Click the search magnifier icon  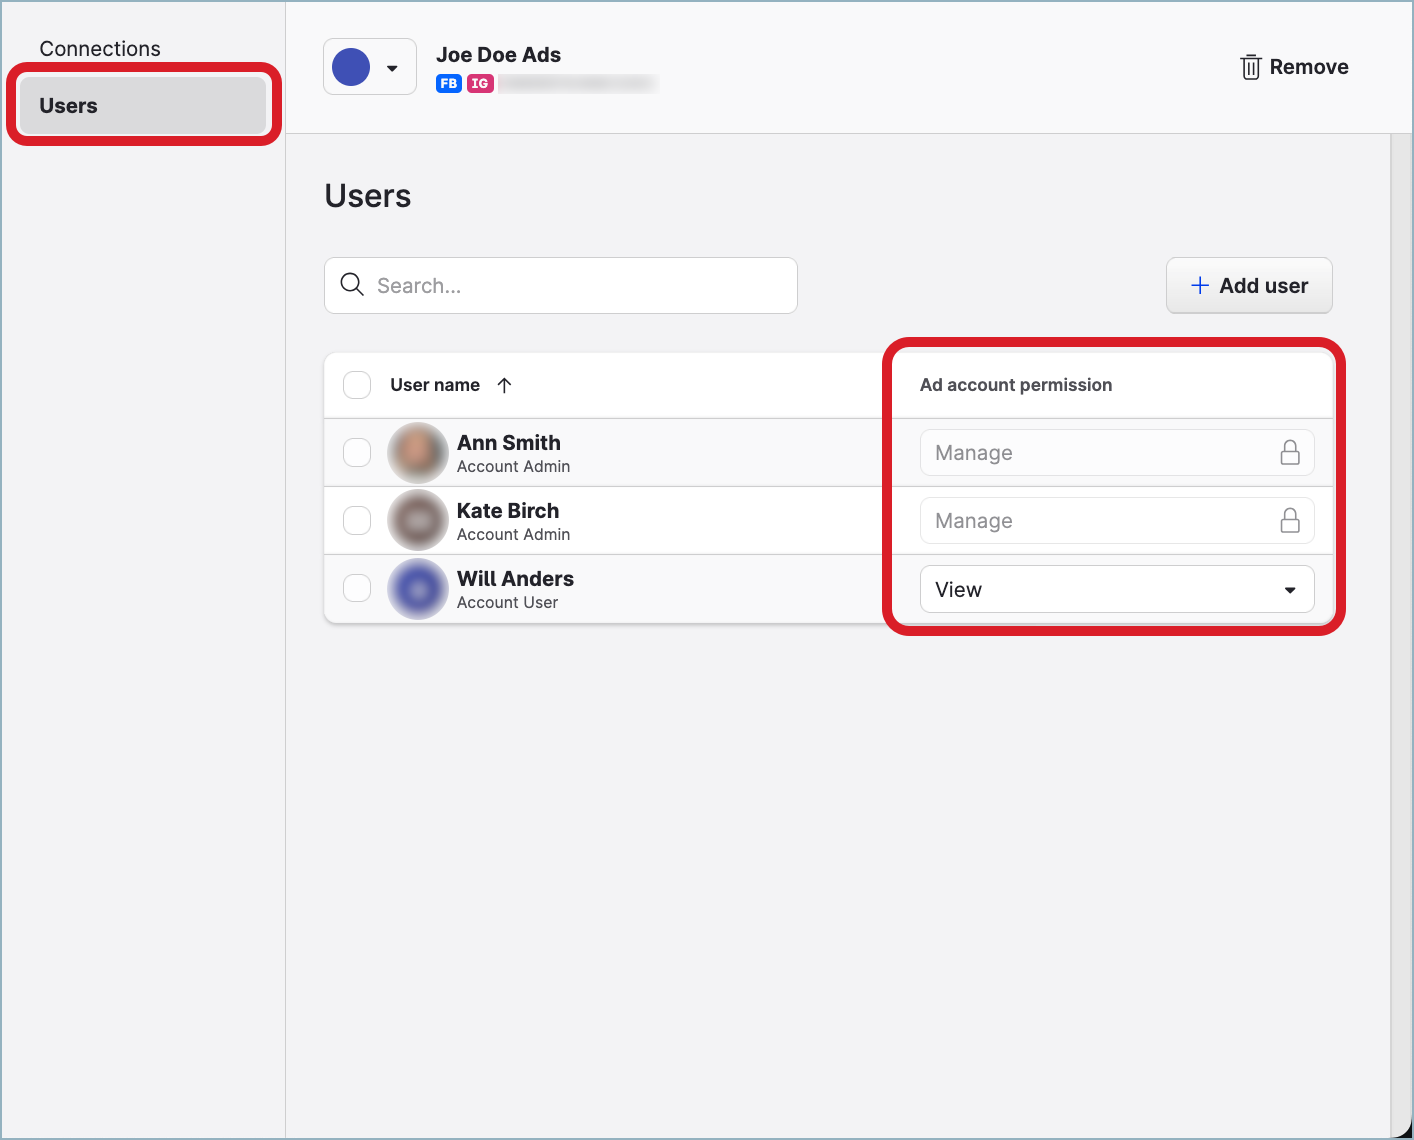[352, 285]
